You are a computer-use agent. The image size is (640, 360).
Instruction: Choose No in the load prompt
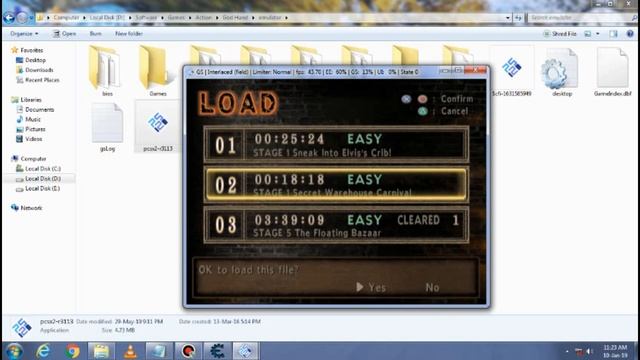click(x=432, y=287)
